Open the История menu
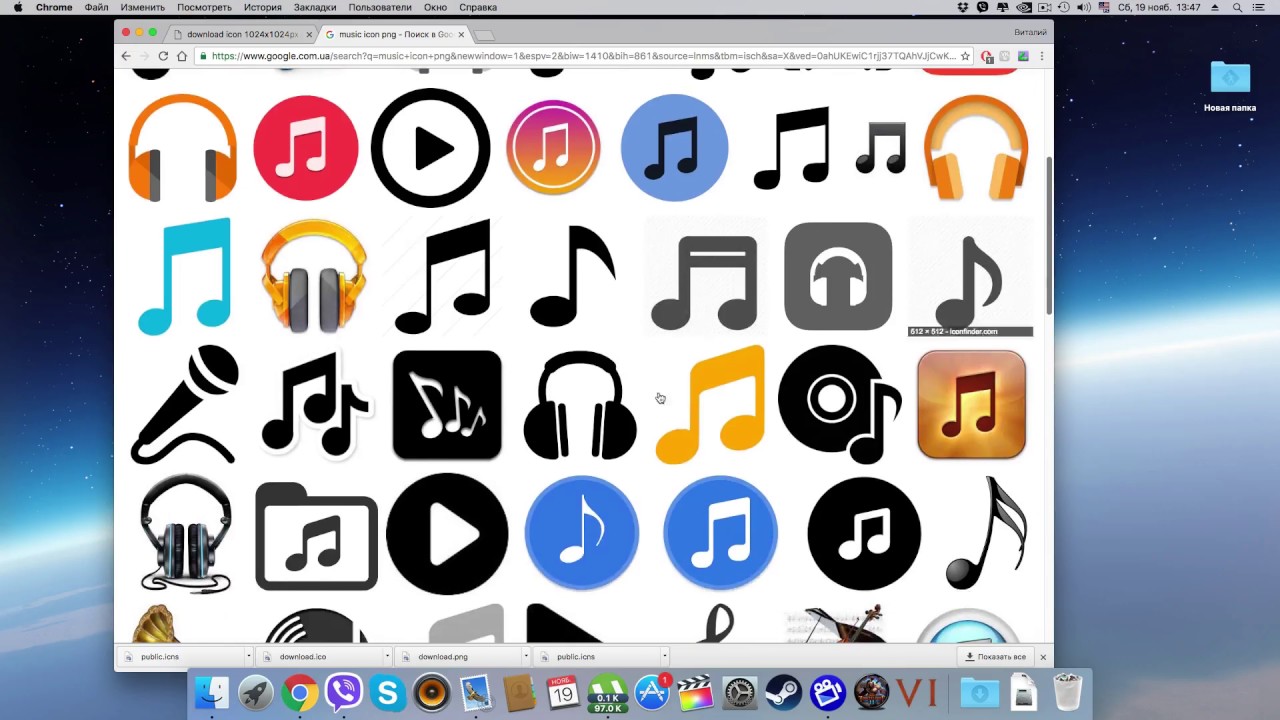1280x720 pixels. click(263, 7)
